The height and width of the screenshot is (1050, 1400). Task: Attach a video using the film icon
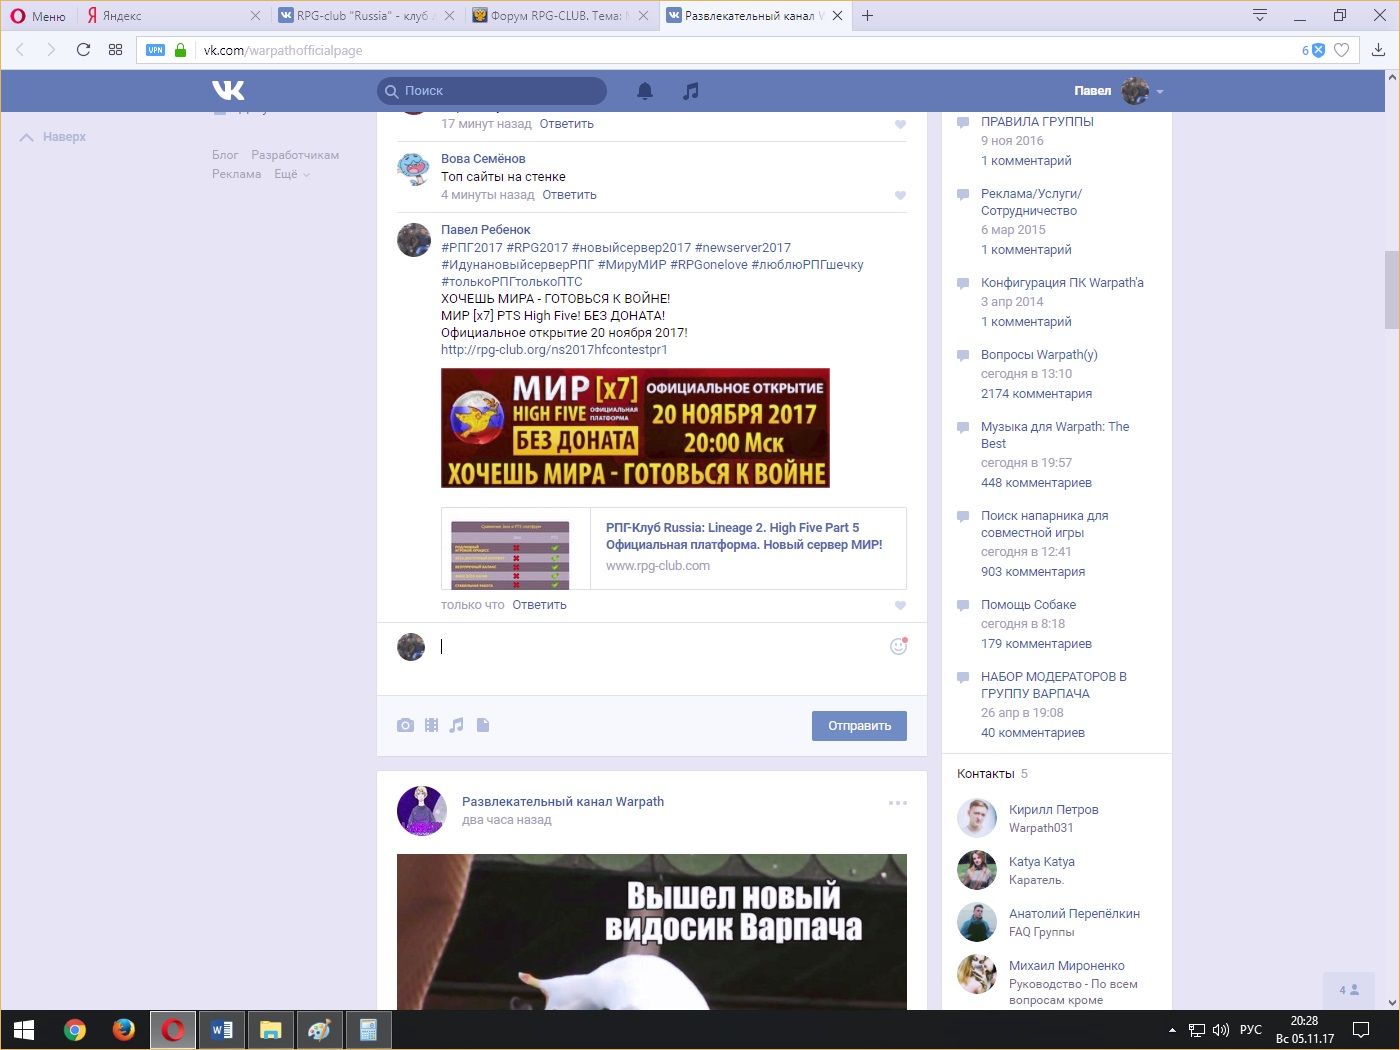point(431,725)
